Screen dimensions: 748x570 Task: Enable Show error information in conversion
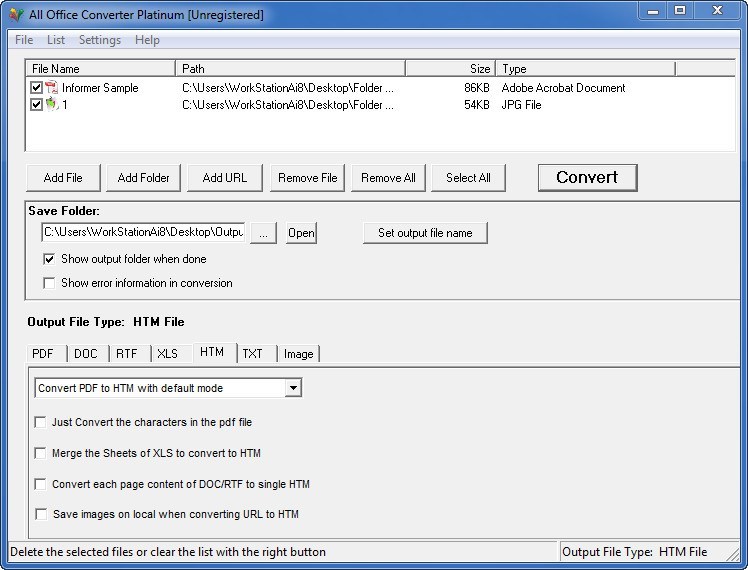click(x=49, y=283)
